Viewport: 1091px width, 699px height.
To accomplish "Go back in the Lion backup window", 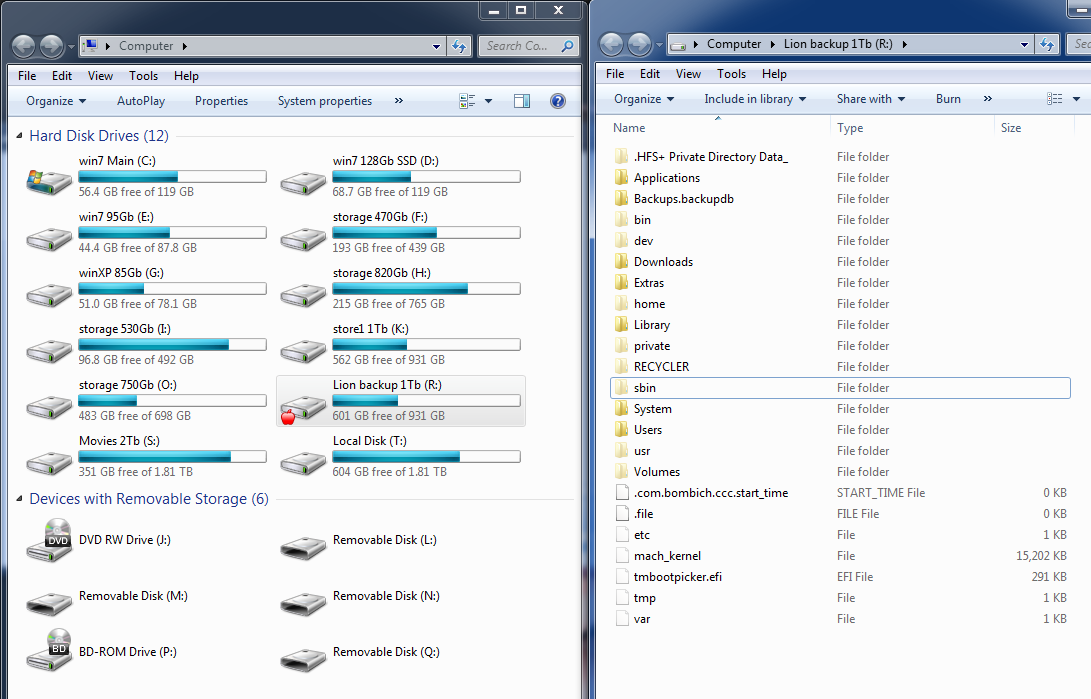I will pyautogui.click(x=612, y=45).
